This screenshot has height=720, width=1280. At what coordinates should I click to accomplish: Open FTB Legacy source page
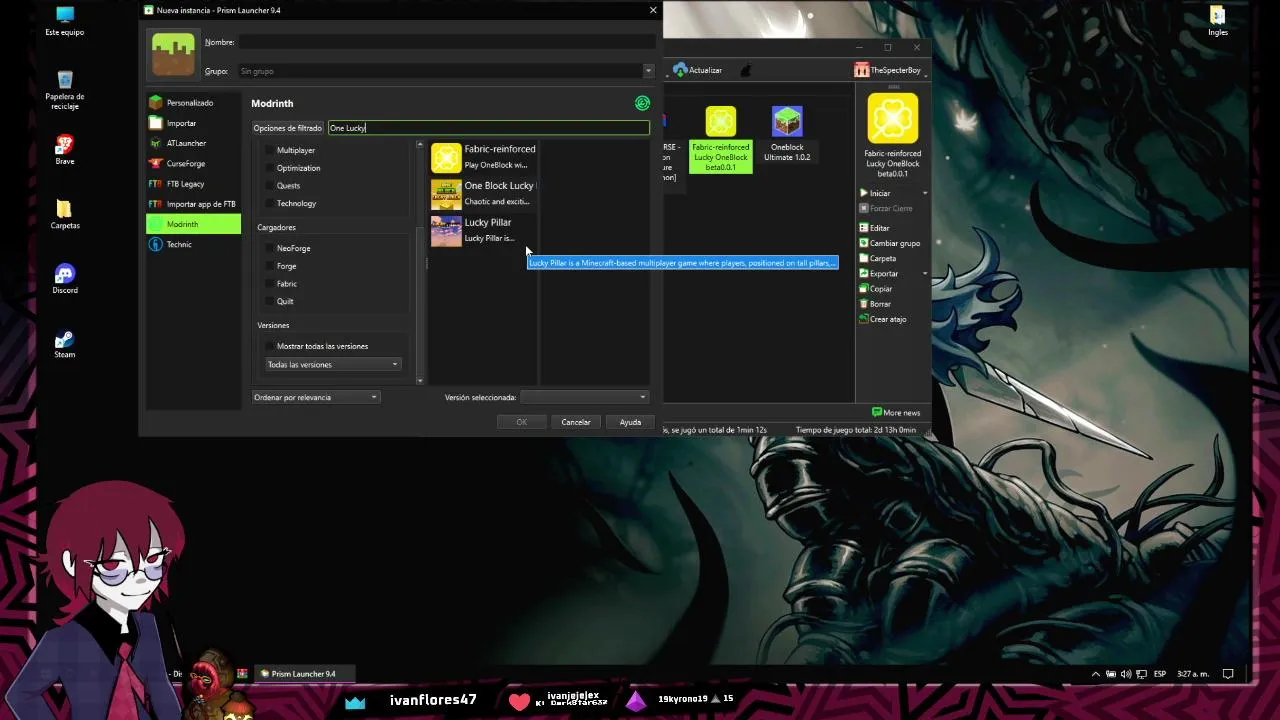tap(193, 184)
